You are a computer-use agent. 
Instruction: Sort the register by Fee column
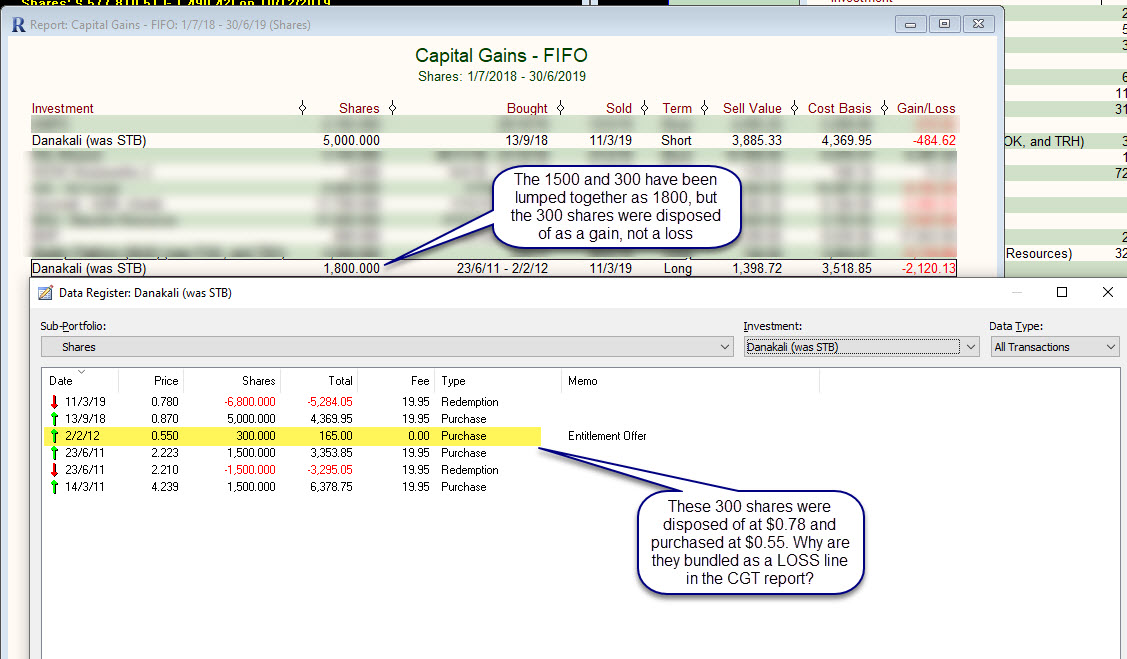(x=420, y=381)
